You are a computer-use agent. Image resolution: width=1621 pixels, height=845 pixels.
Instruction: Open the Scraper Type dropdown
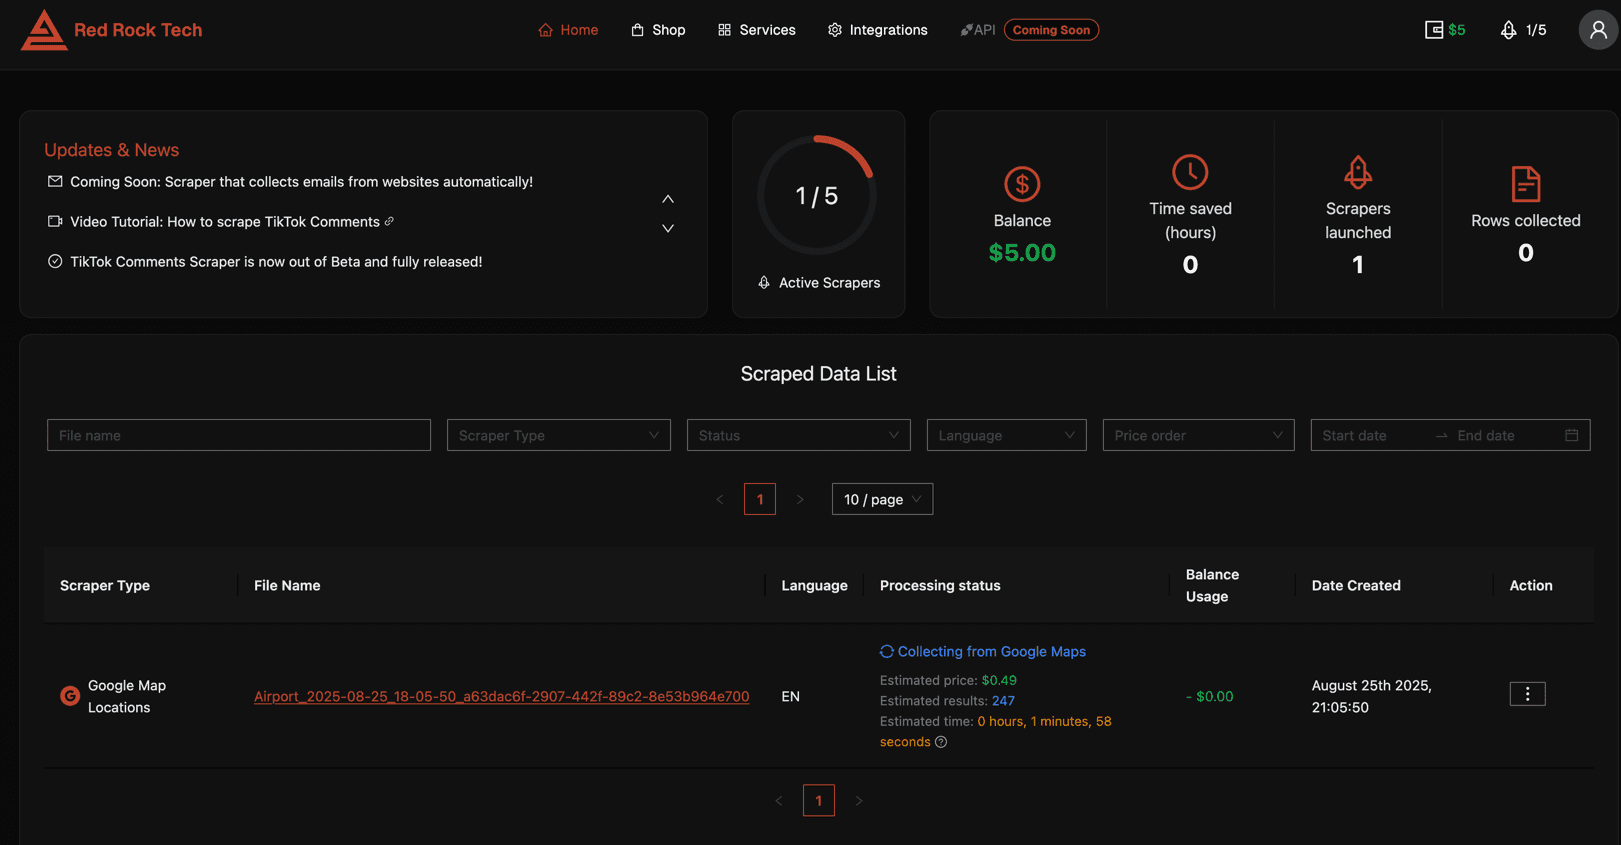pos(559,435)
